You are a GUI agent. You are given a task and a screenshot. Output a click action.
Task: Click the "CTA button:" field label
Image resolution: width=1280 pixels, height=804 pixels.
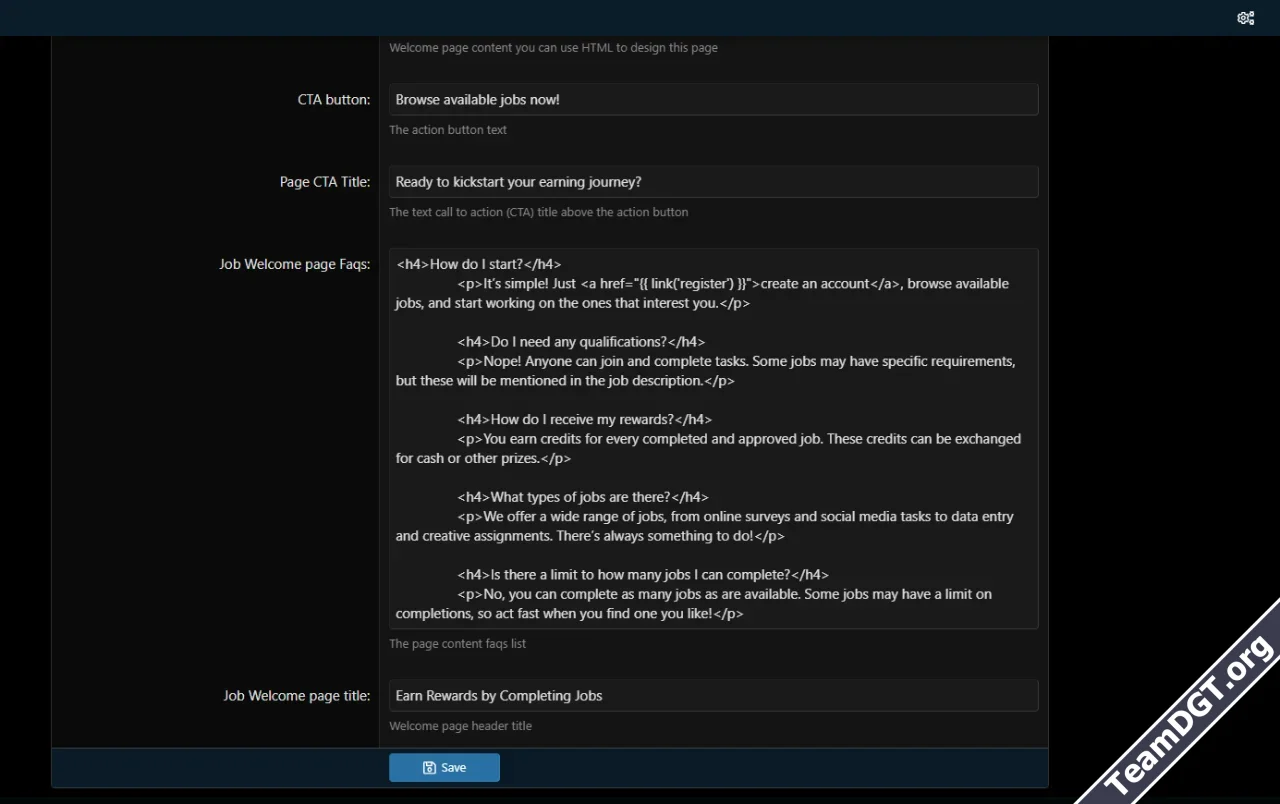coord(334,100)
